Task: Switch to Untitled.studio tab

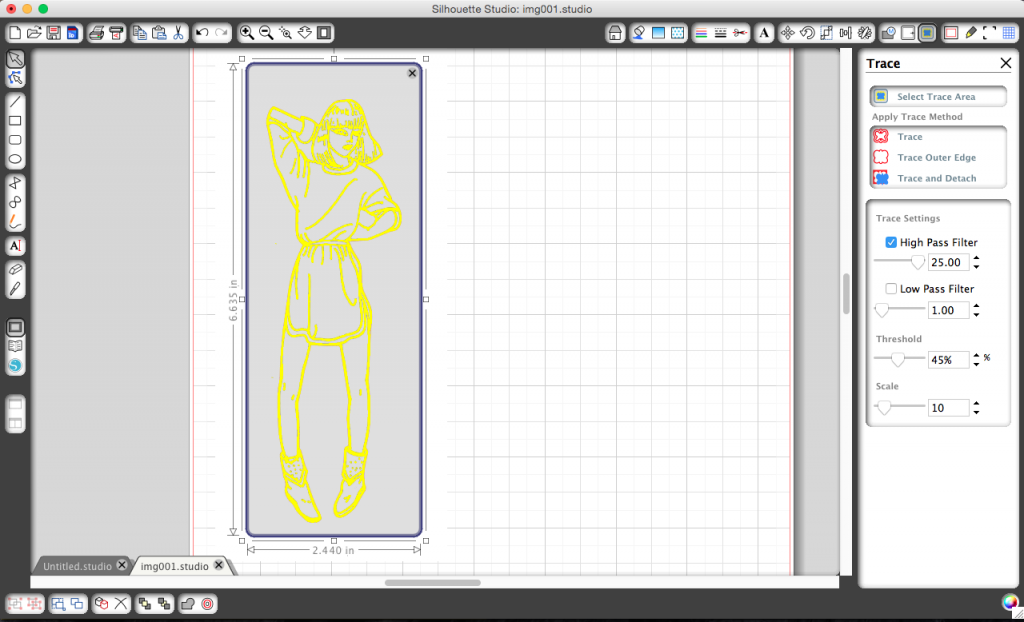Action: [x=77, y=566]
